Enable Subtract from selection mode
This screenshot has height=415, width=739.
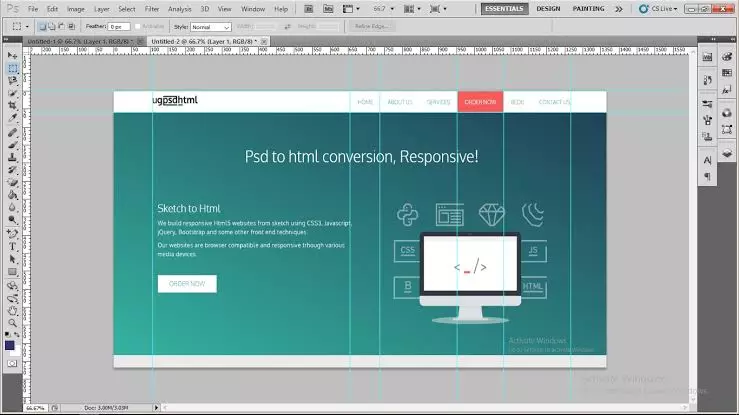(61, 26)
